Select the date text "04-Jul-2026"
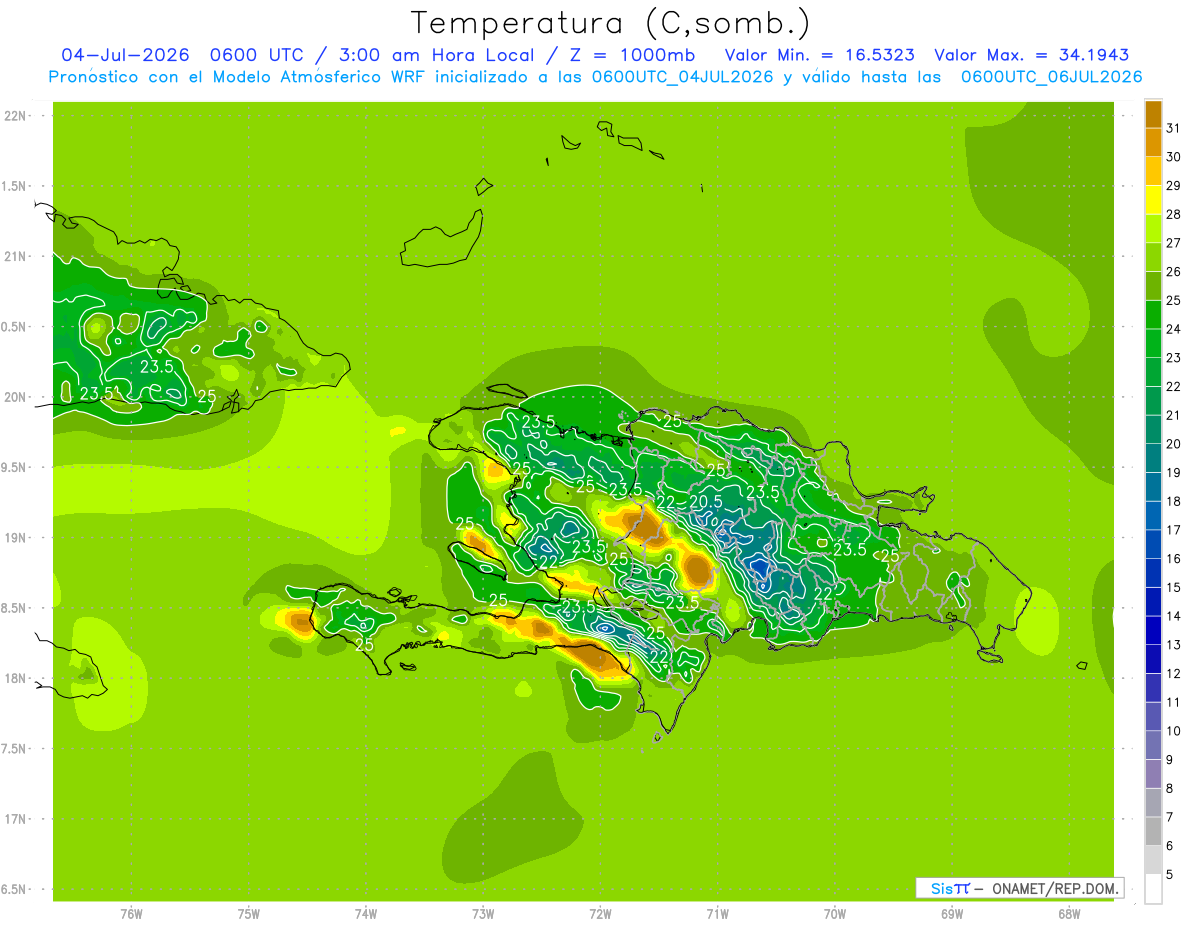Image resolution: width=1200 pixels, height=927 pixels. click(125, 55)
